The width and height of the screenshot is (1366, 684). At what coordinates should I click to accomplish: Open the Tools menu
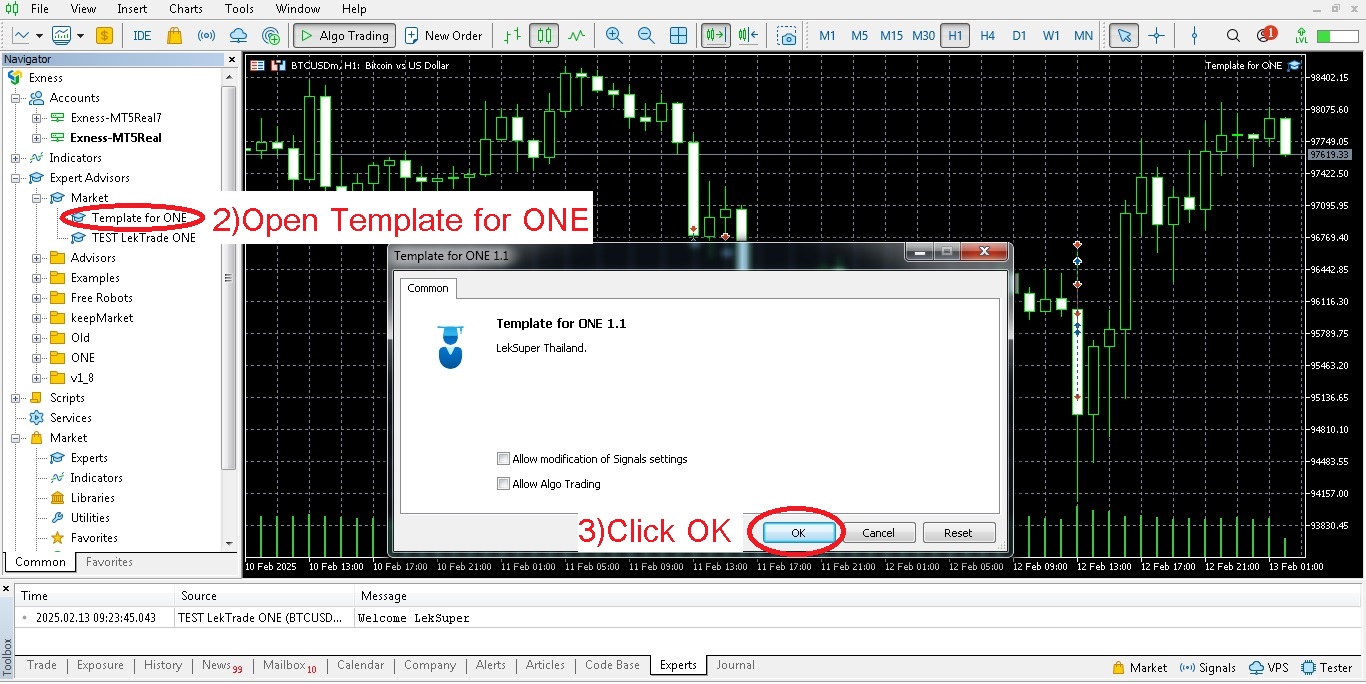click(x=239, y=9)
